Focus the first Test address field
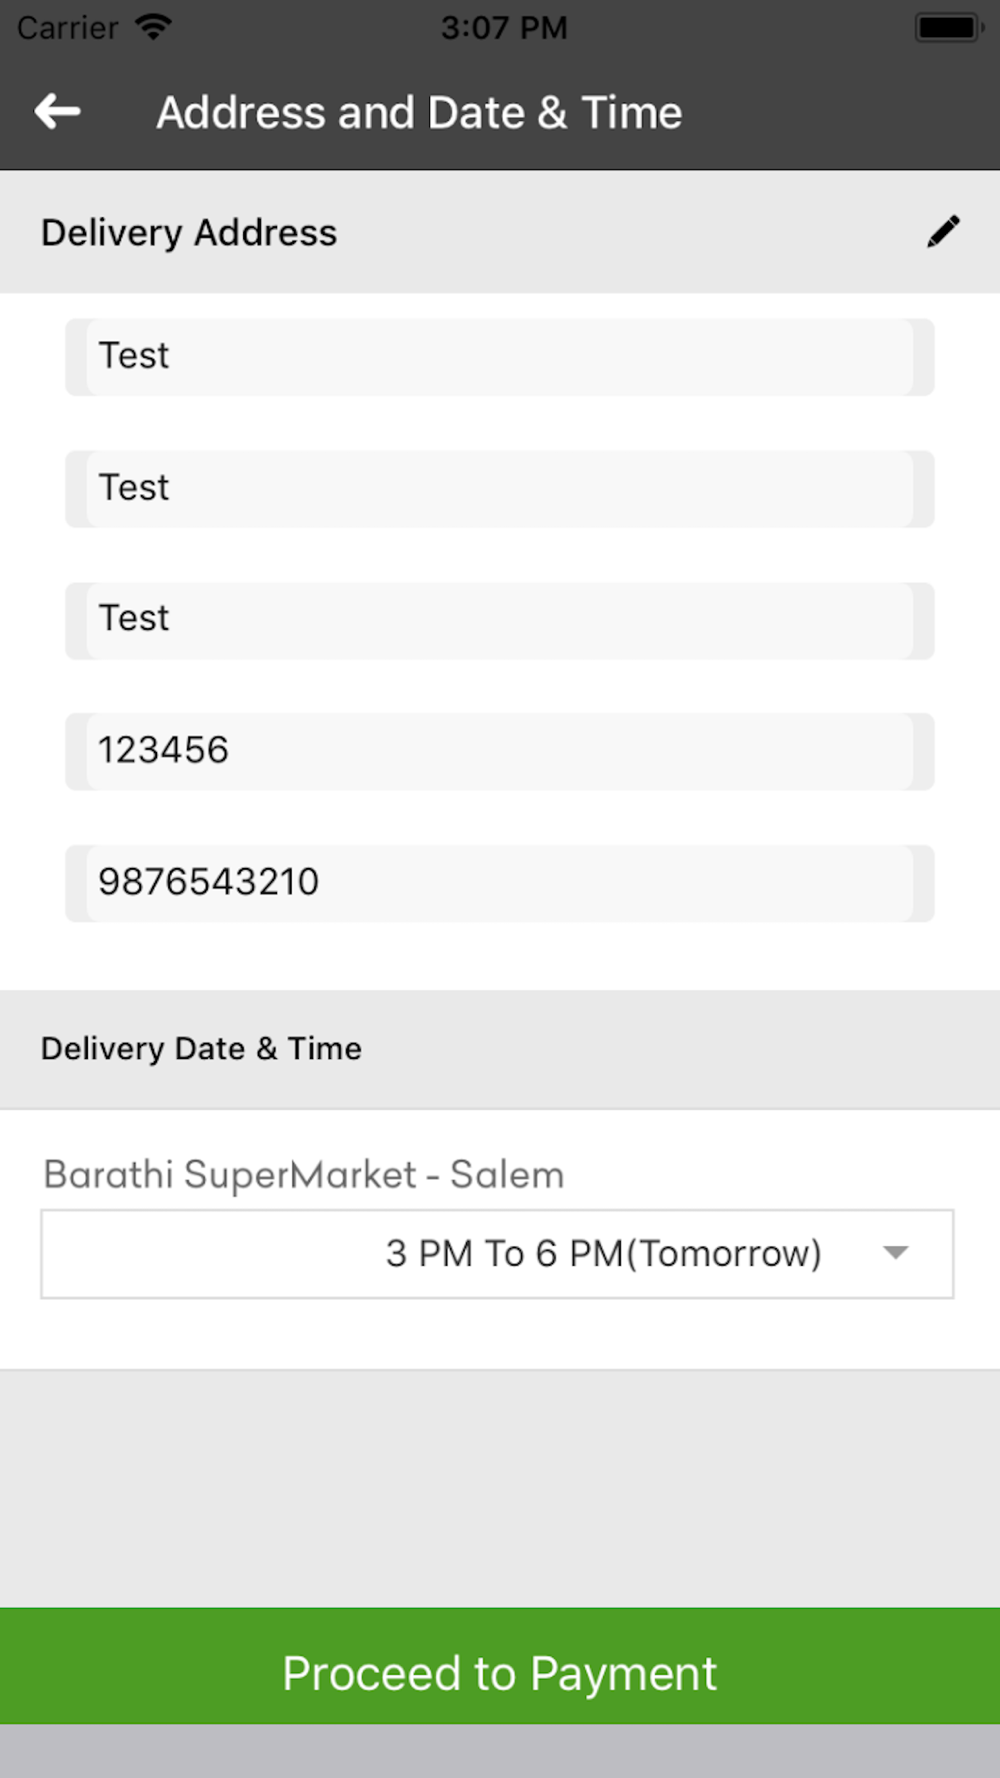1000x1778 pixels. (x=499, y=357)
